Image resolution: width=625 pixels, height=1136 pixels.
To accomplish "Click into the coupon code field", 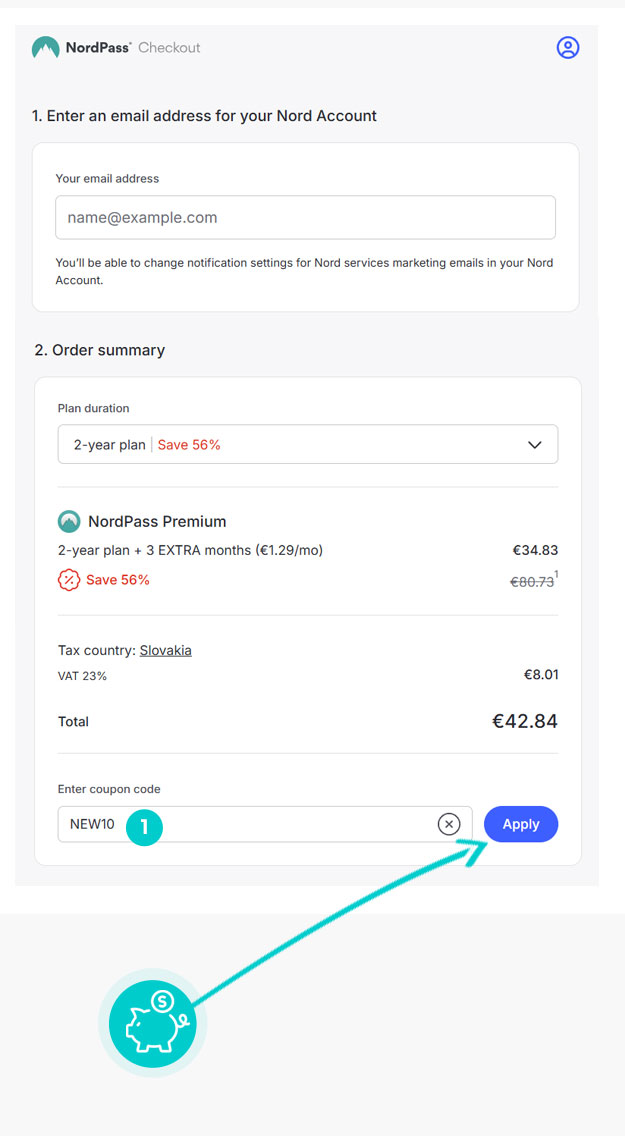I will coord(280,824).
